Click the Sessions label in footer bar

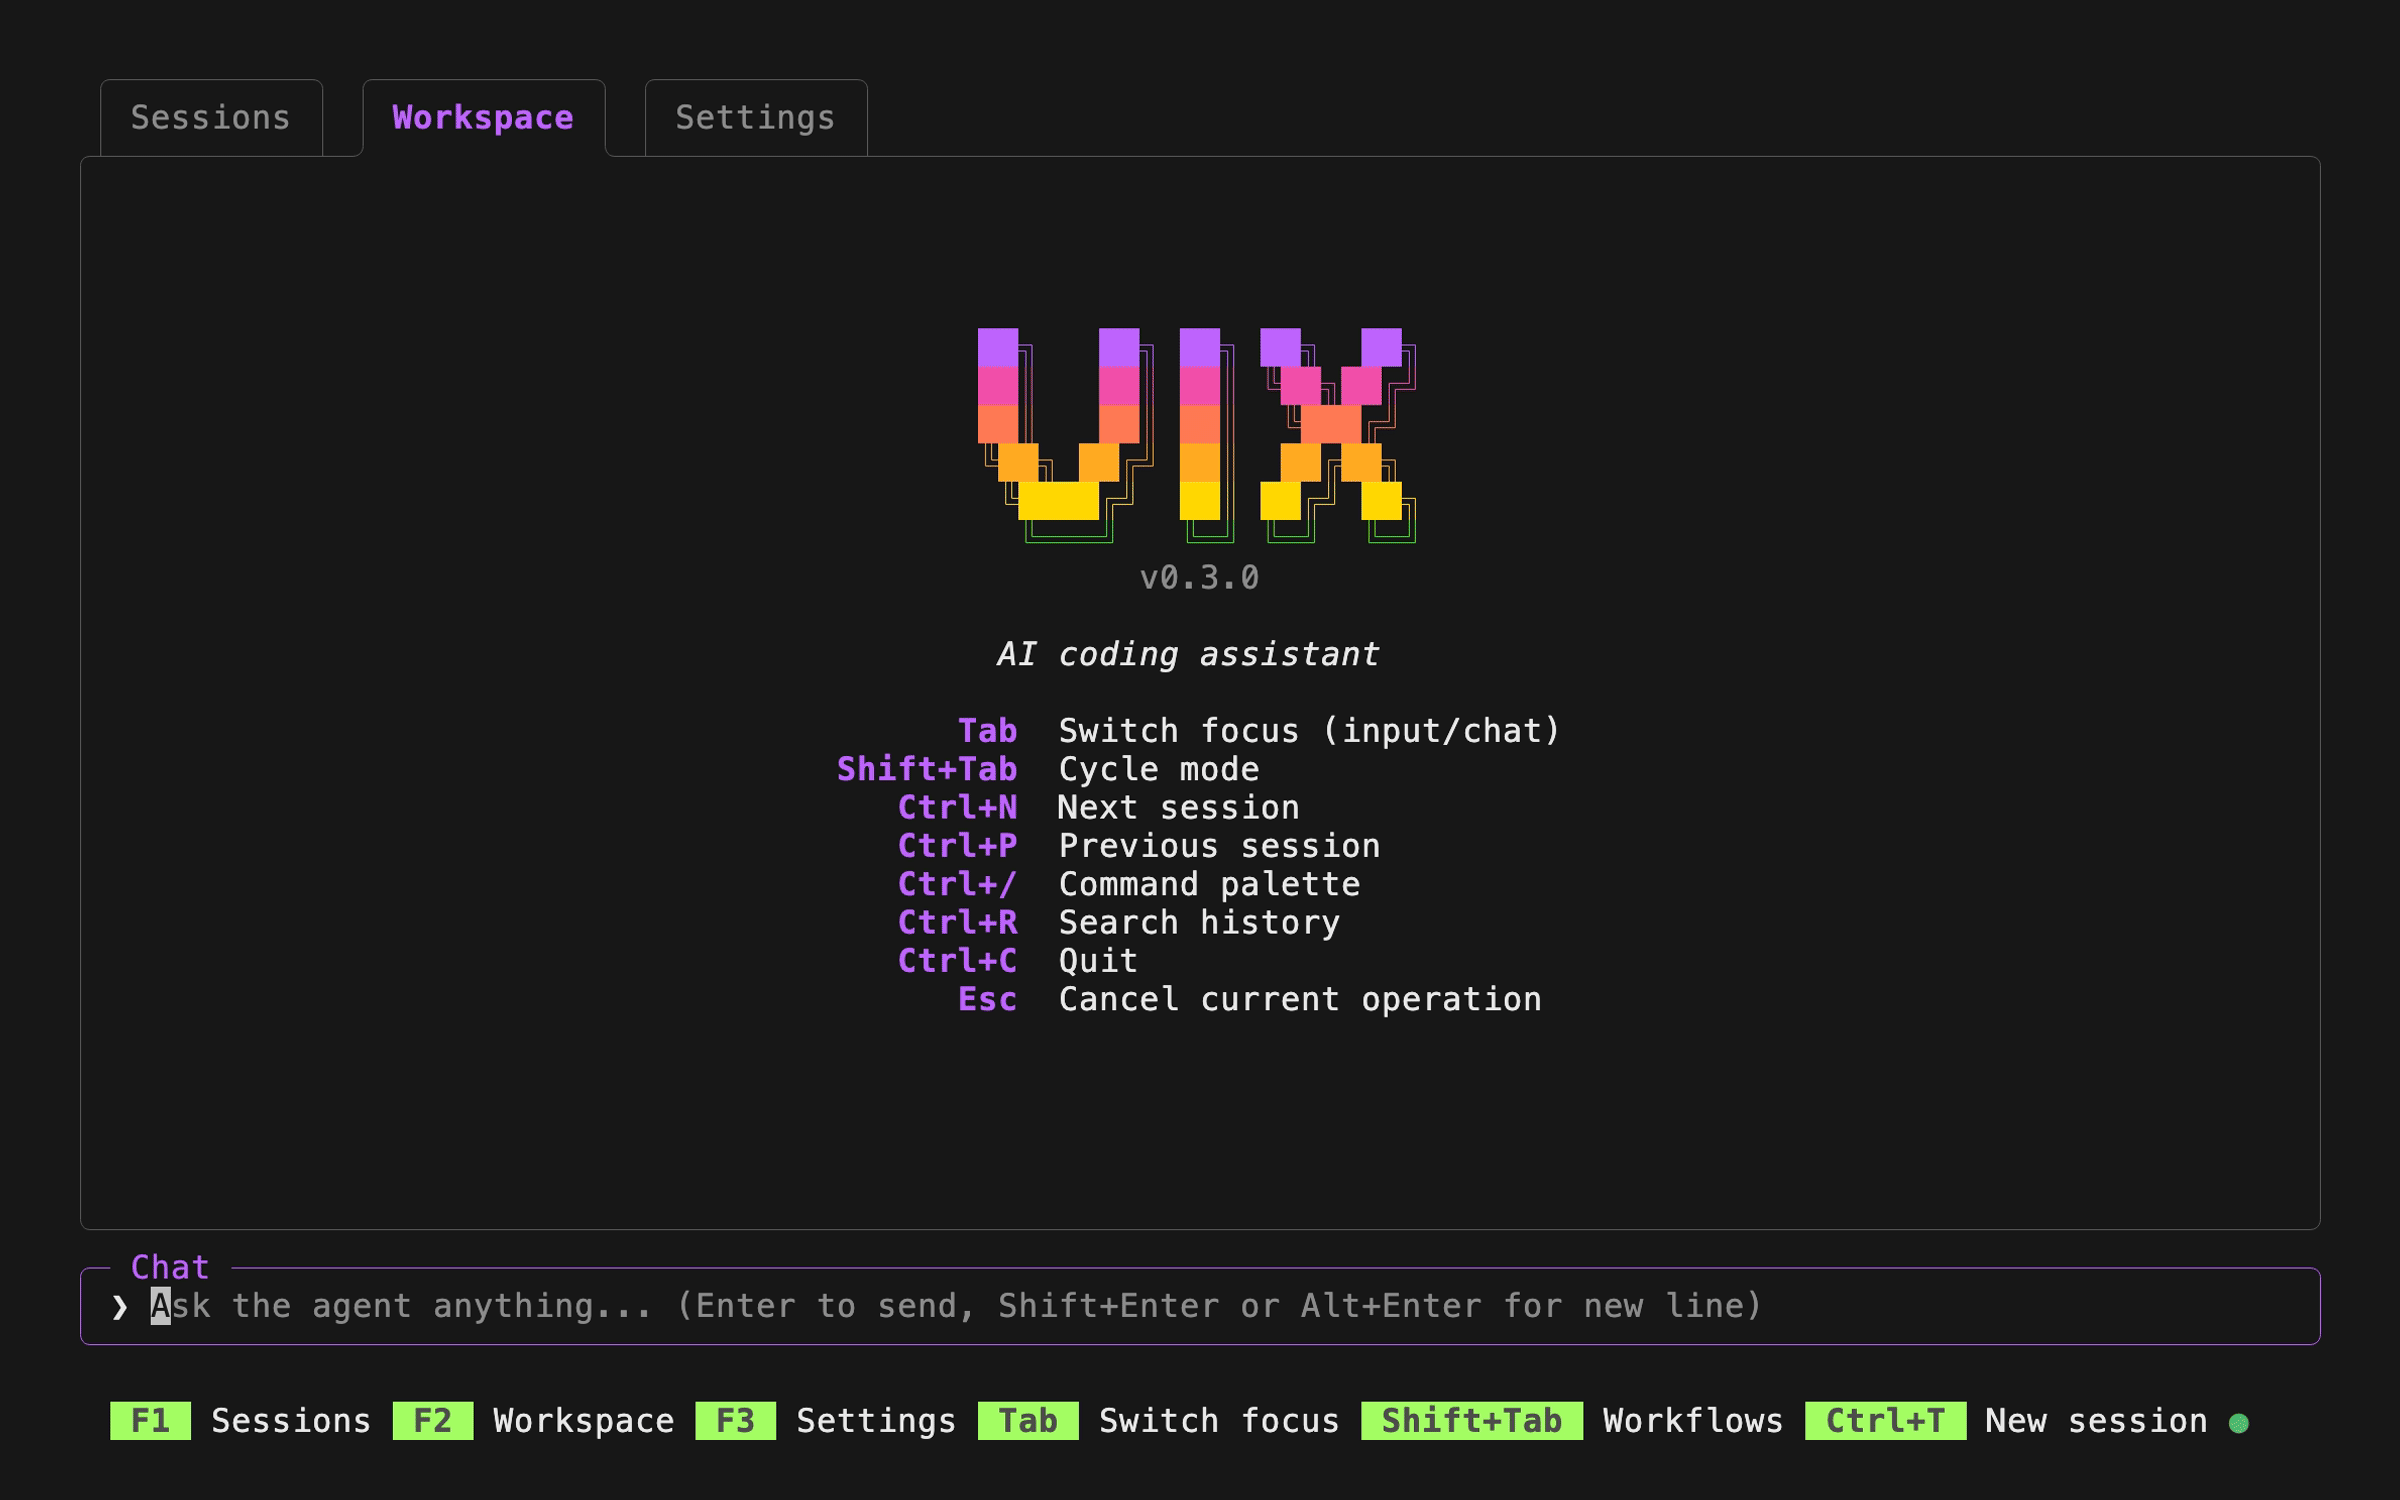291,1421
